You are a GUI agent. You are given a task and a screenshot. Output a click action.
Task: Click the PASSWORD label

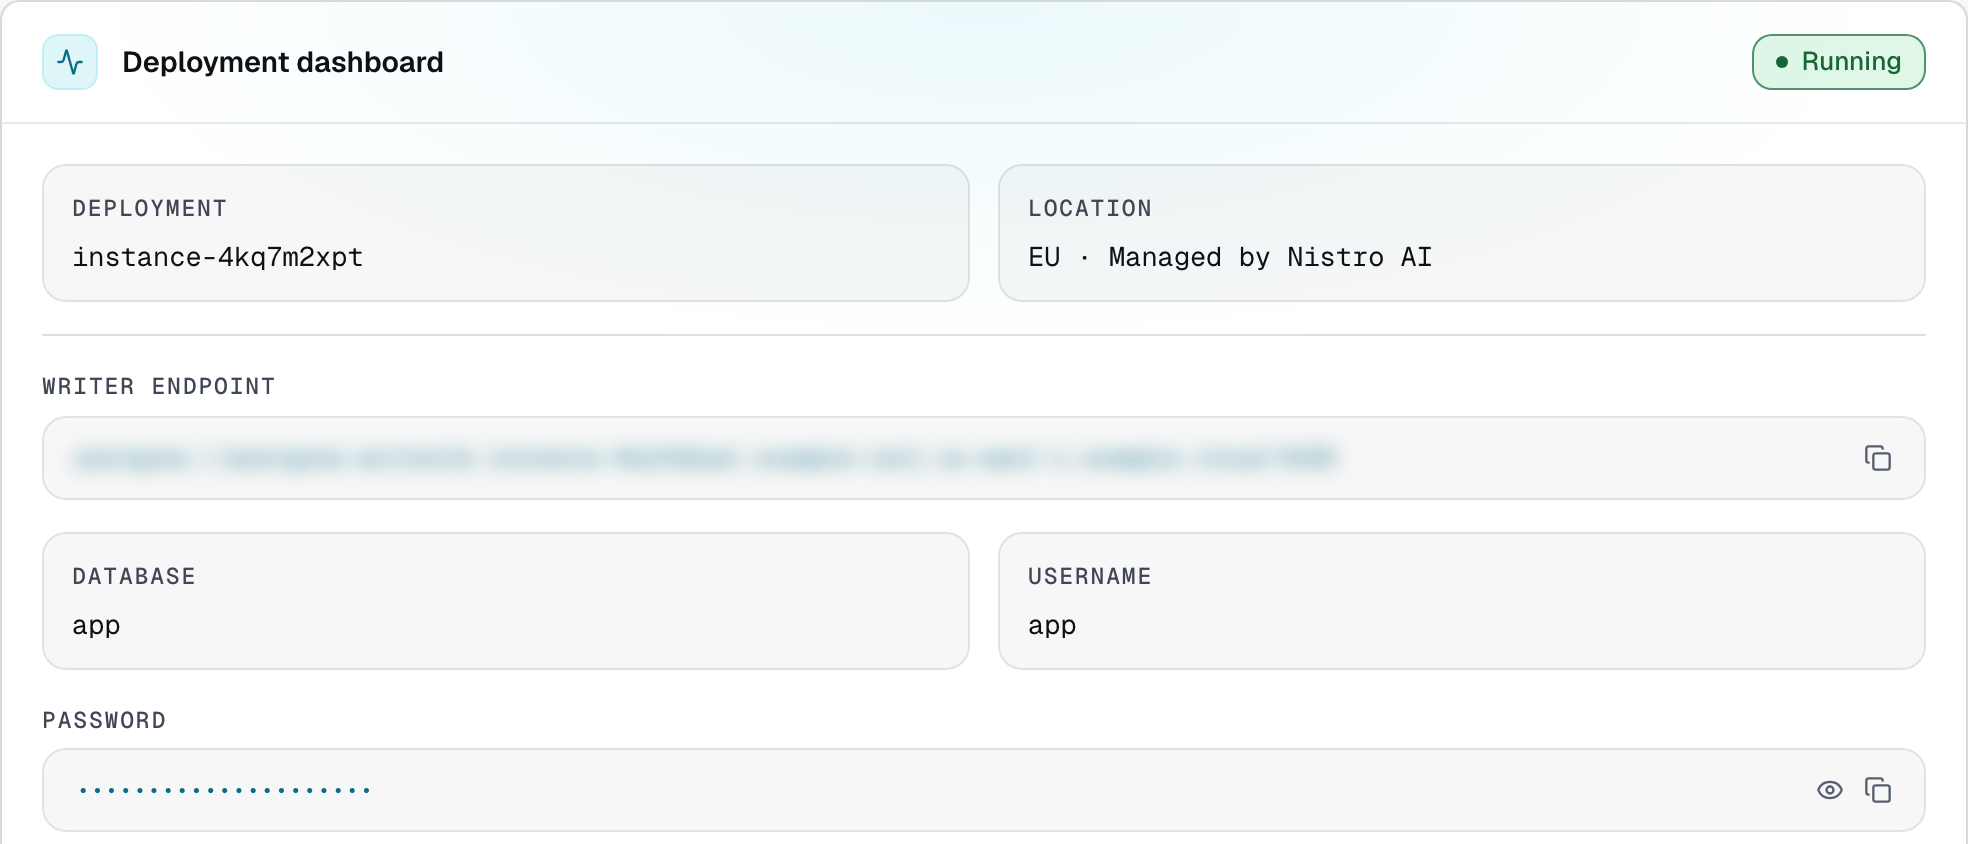pyautogui.click(x=104, y=720)
